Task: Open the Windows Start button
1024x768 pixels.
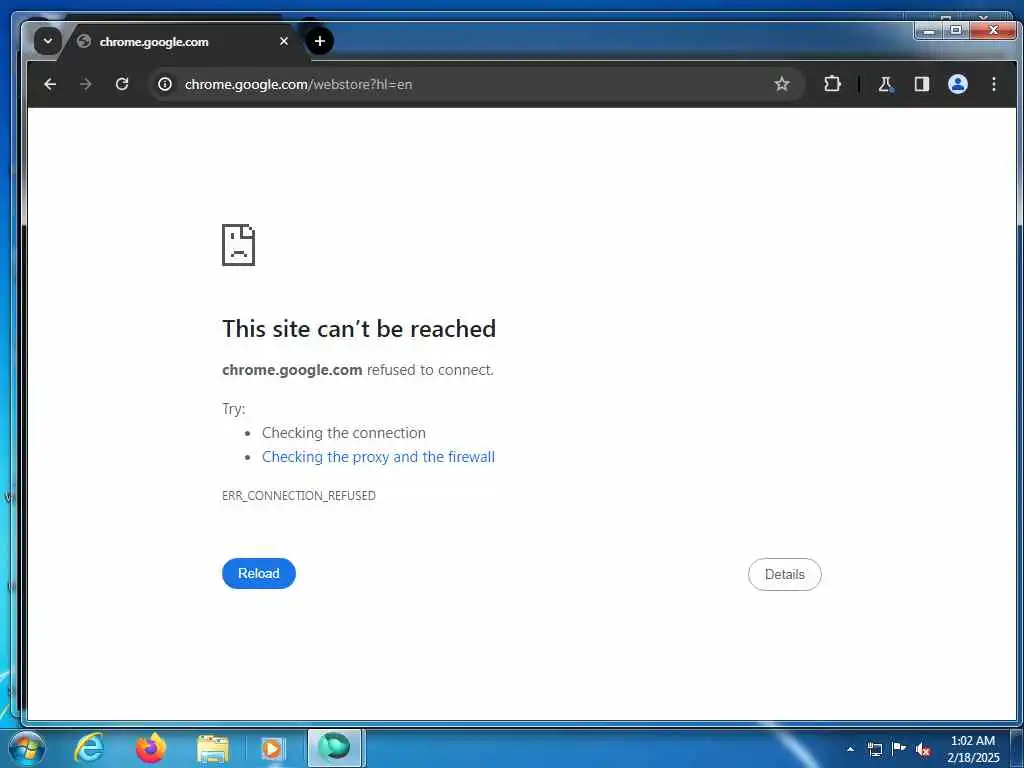Action: tap(26, 748)
